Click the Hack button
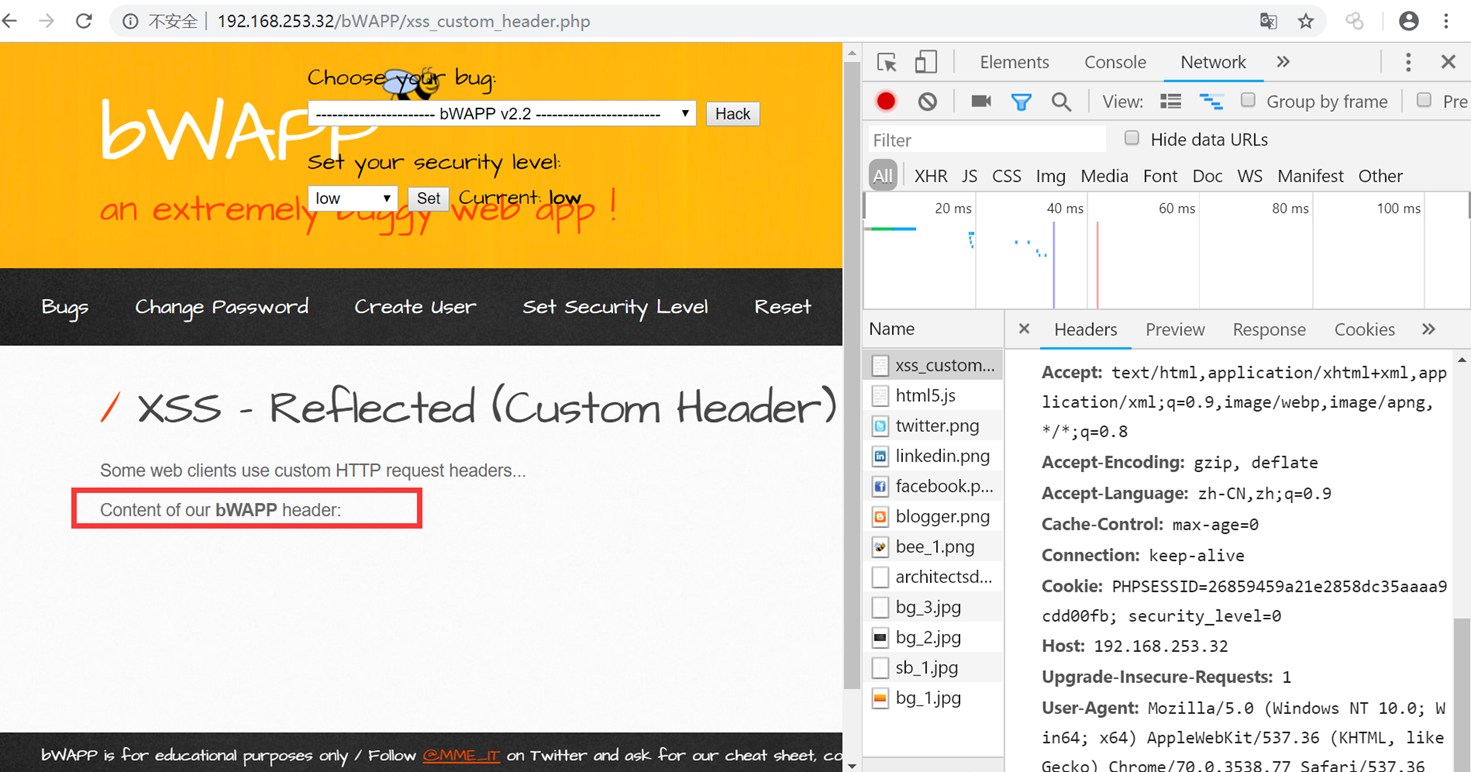 click(x=733, y=114)
